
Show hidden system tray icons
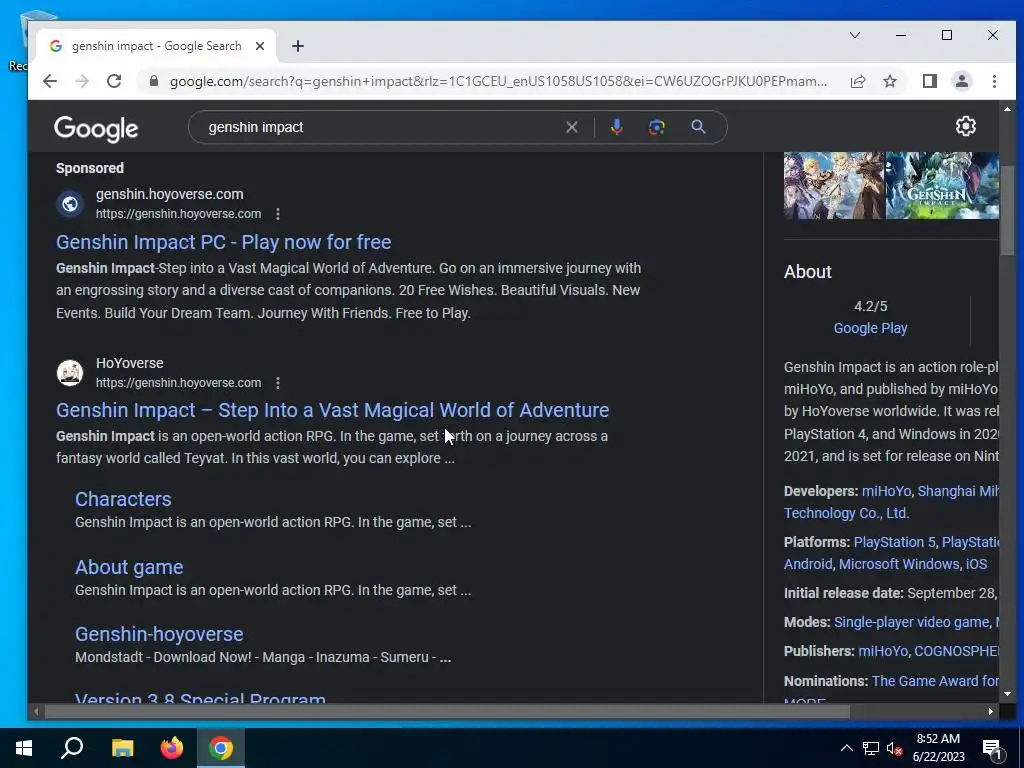click(x=846, y=748)
